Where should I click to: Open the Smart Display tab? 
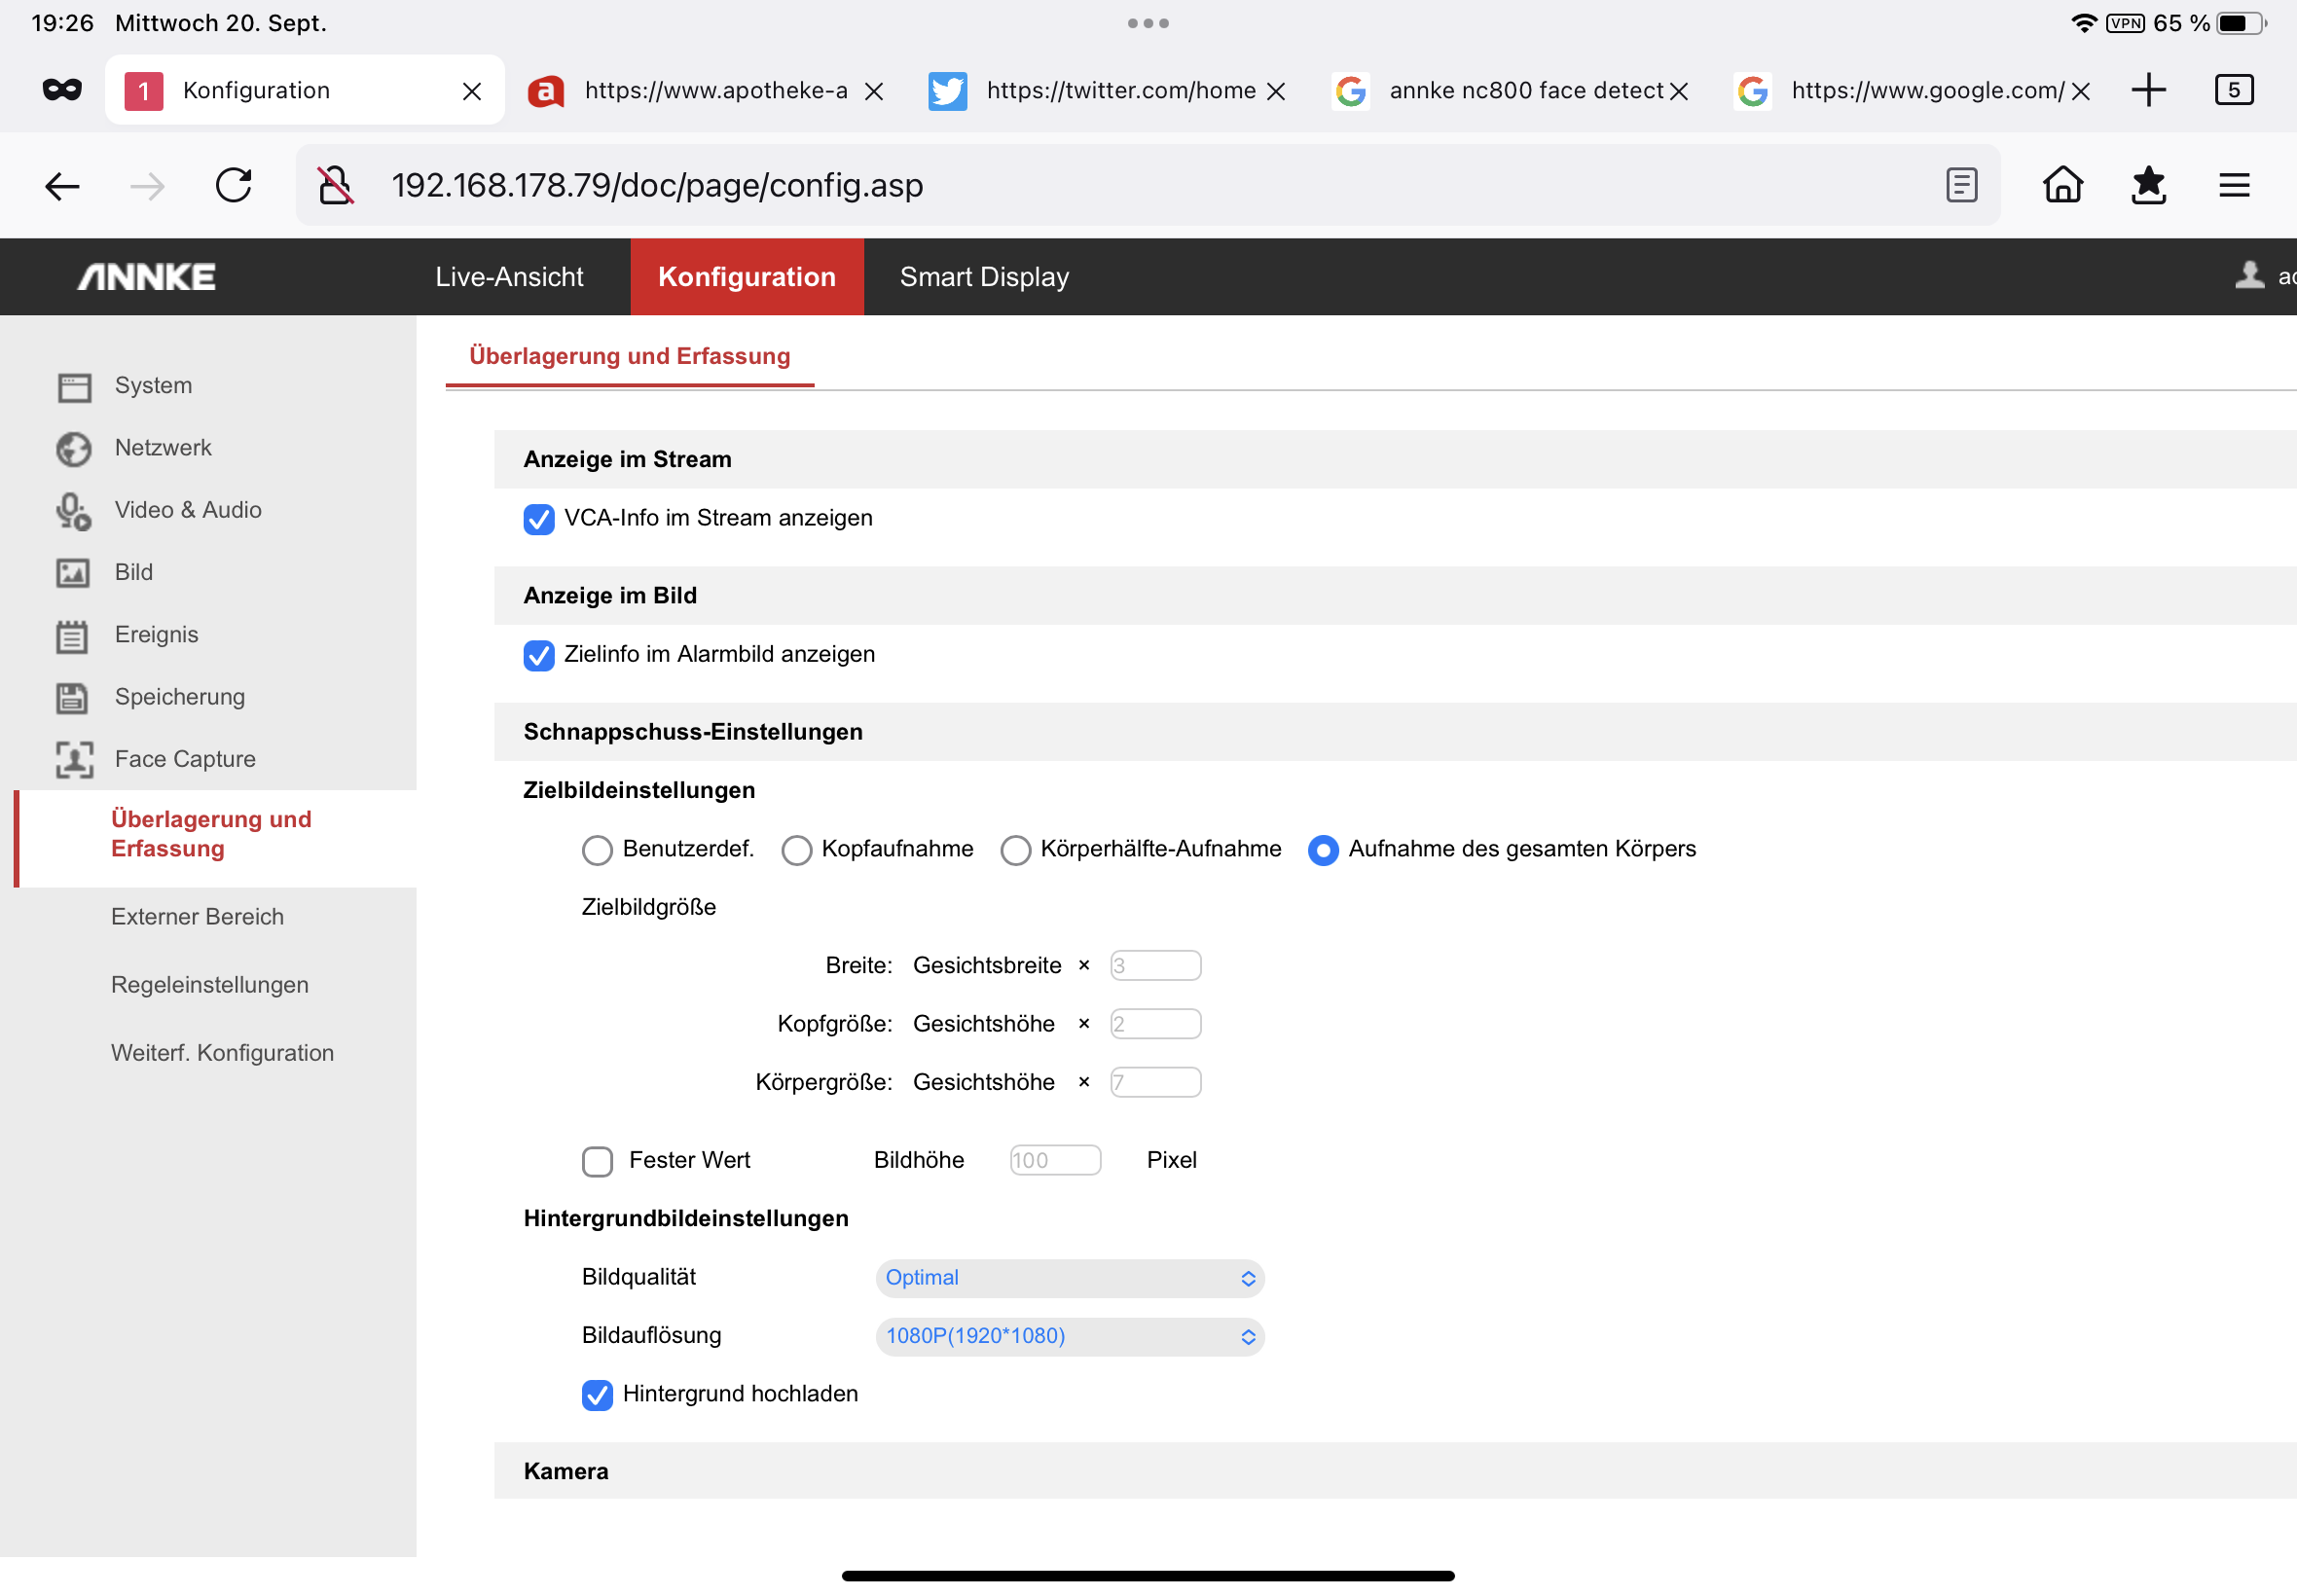[x=984, y=277]
